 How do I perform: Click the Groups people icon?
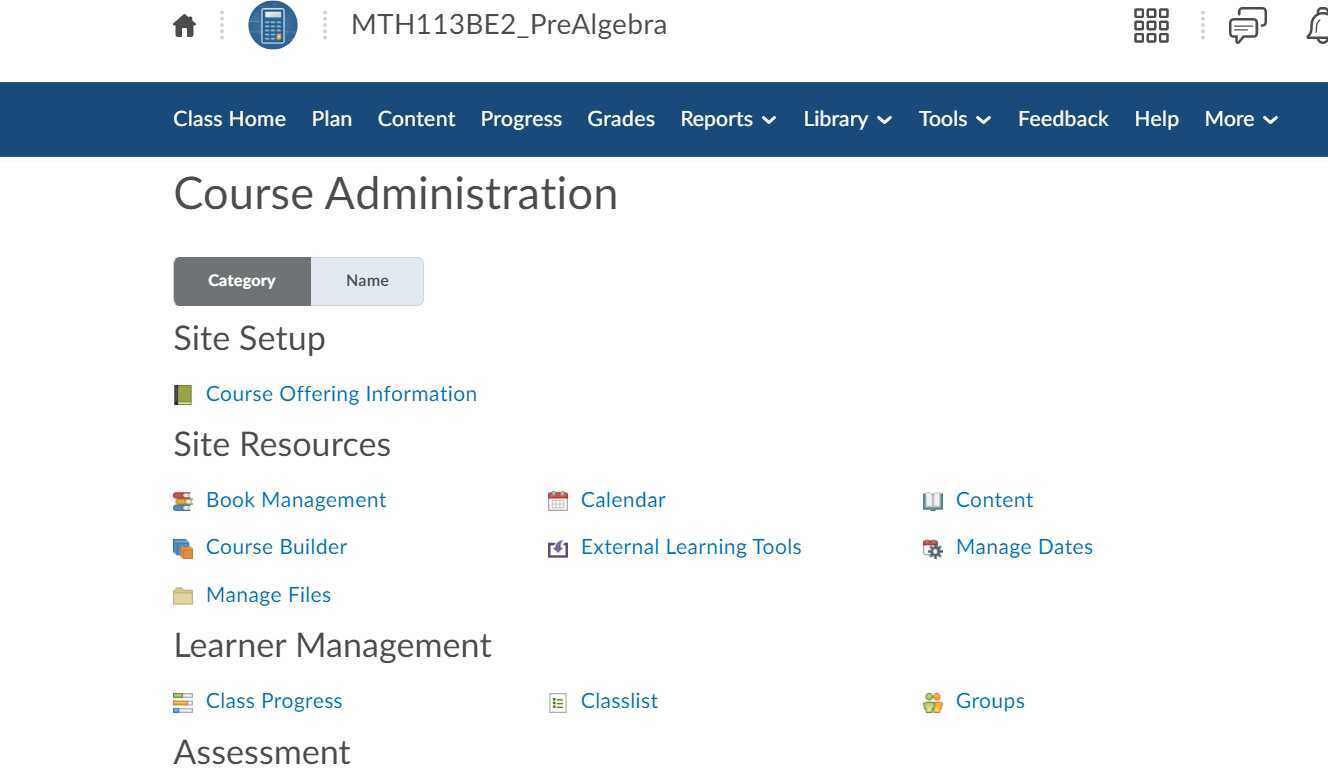tap(933, 703)
